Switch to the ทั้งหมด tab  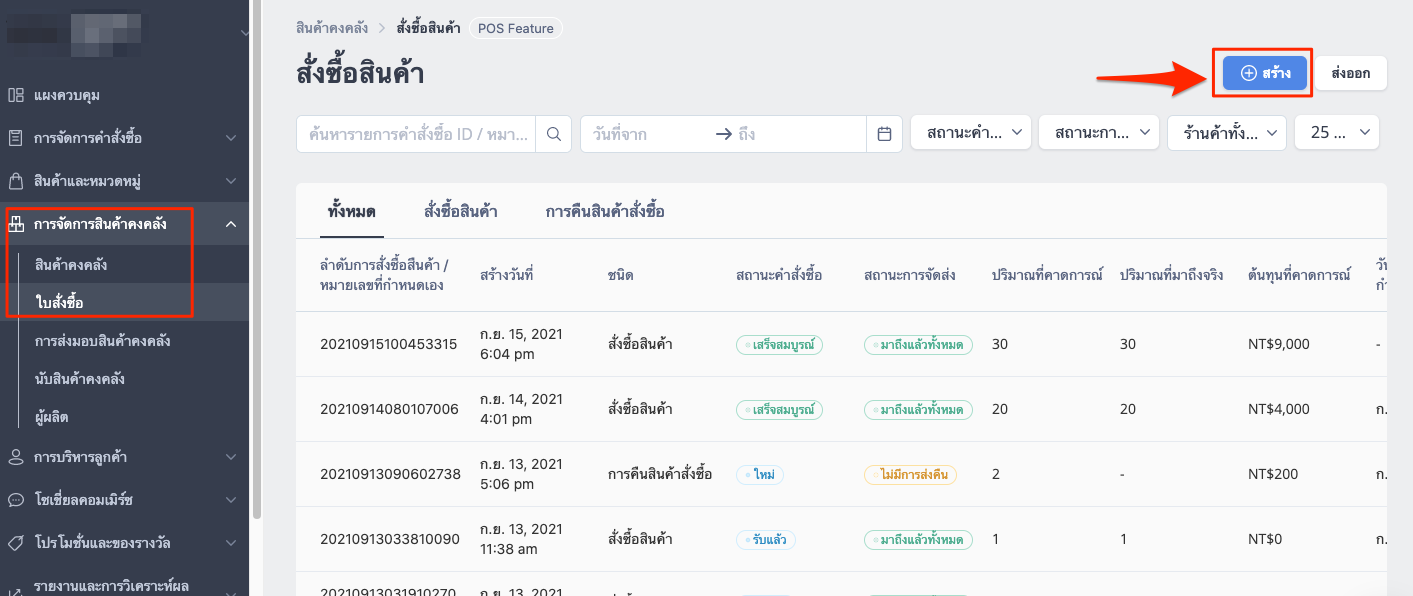point(351,211)
